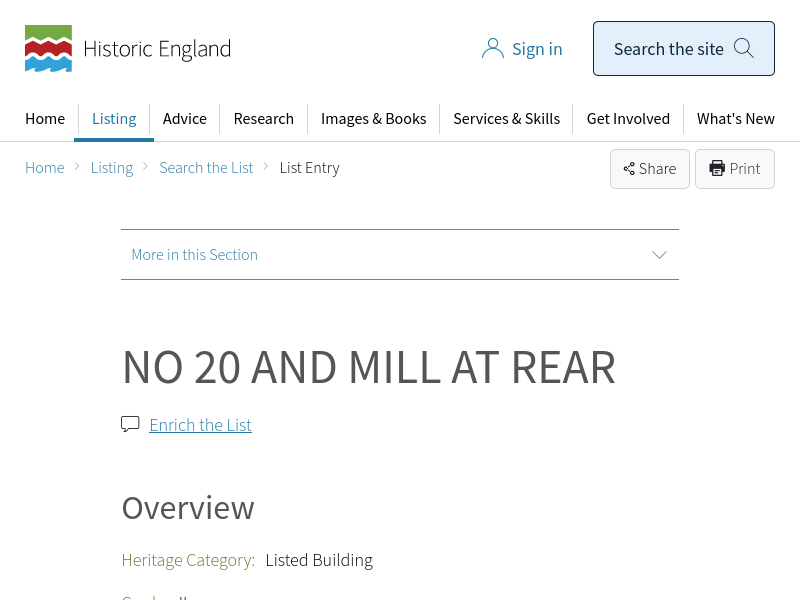This screenshot has width=800, height=600.
Task: Open the Research menu item
Action: [263, 118]
